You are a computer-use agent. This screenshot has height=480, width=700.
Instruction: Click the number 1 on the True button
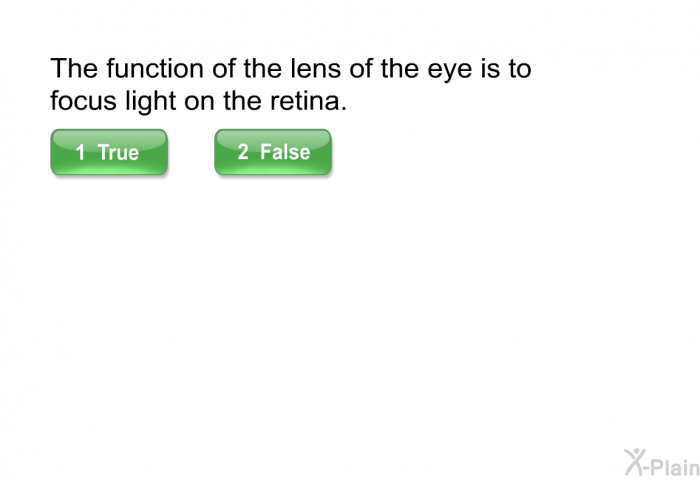80,153
